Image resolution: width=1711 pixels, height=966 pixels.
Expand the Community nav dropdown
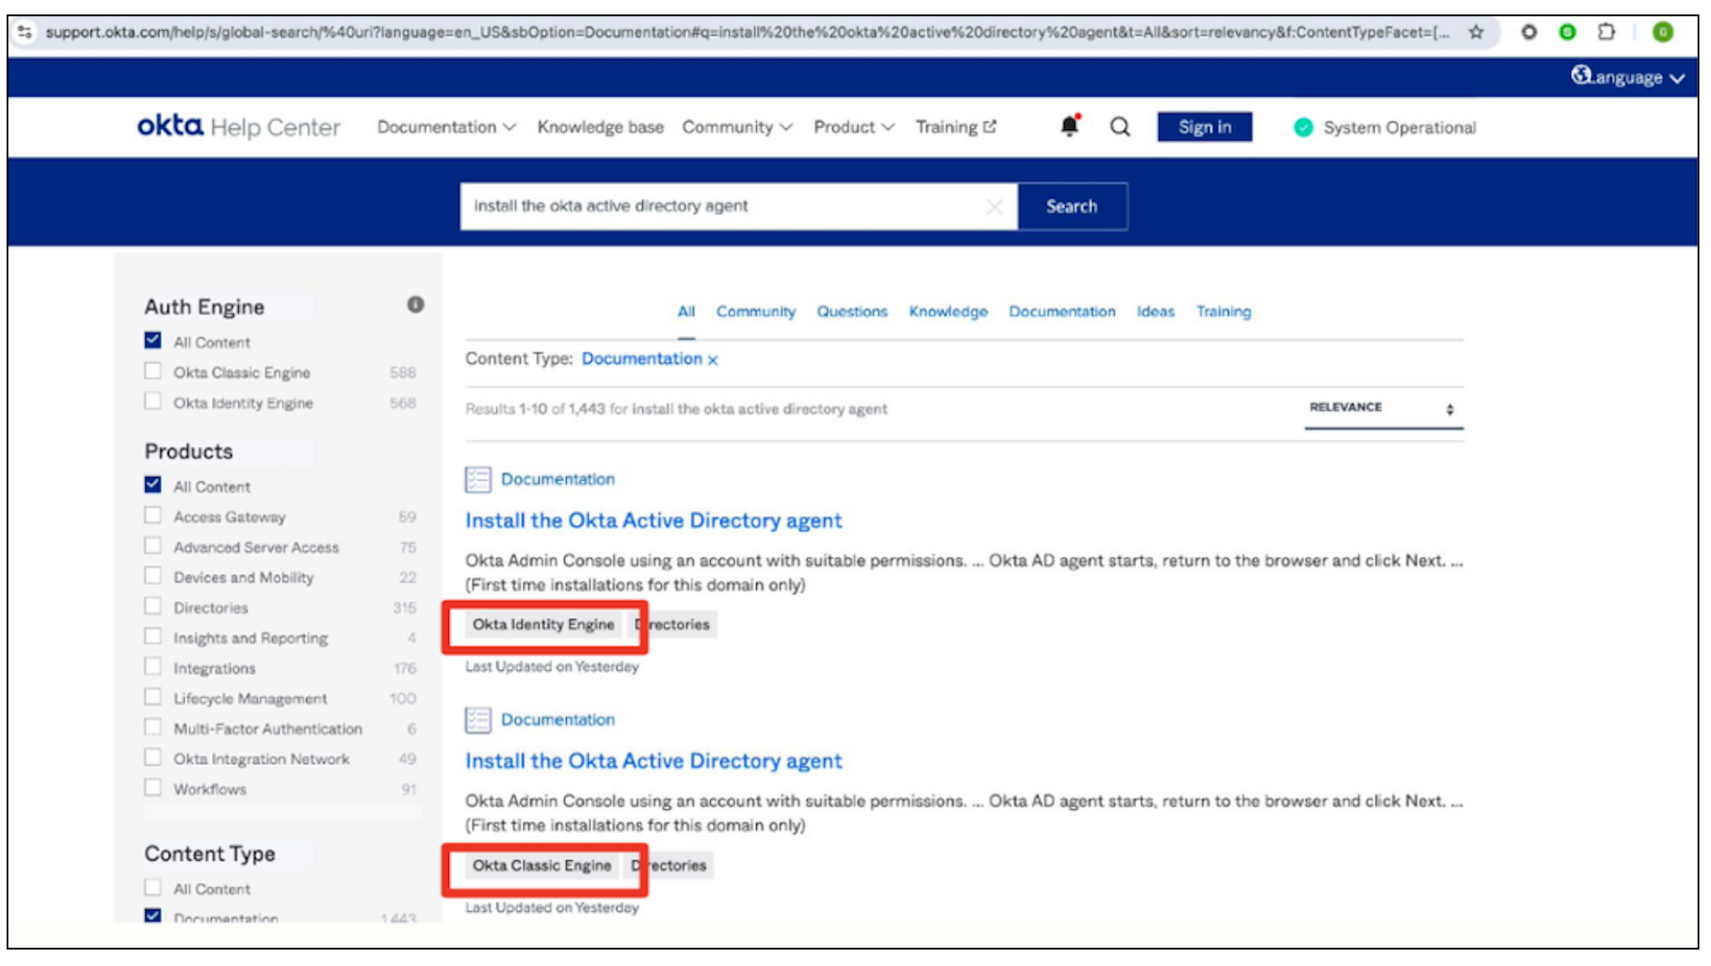737,127
